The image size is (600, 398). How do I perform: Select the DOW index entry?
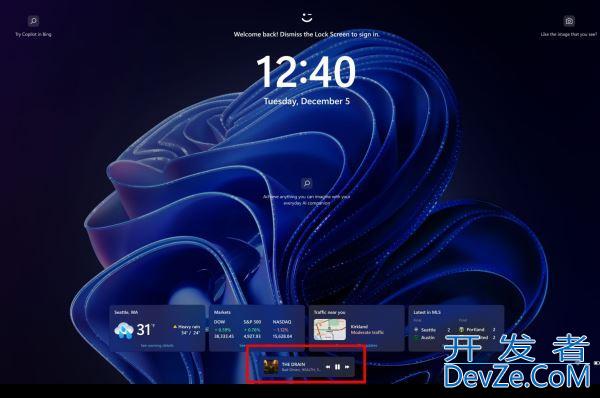point(224,329)
